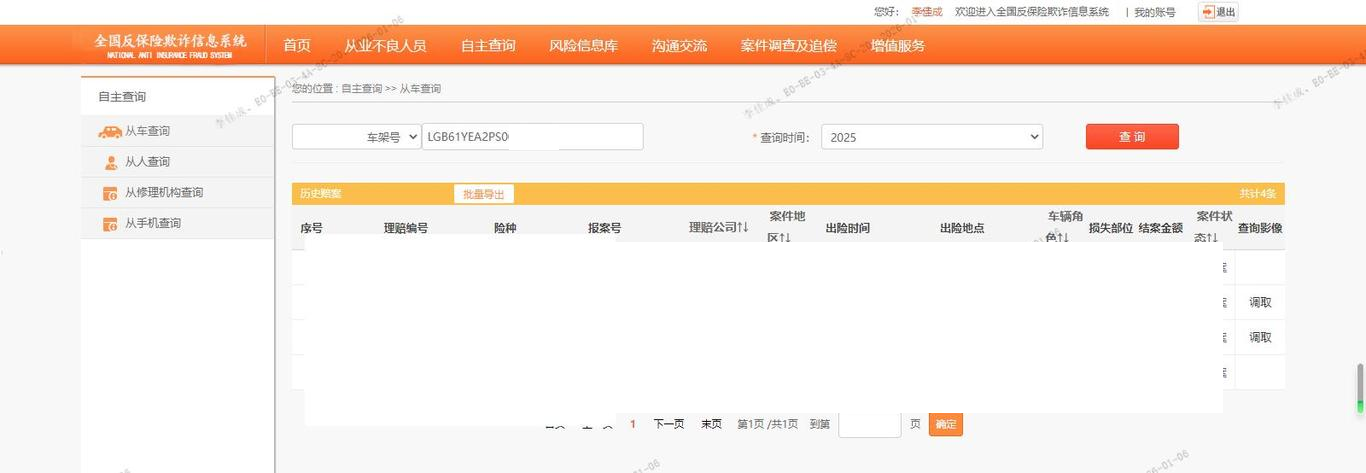The image size is (1366, 473).
Task: Open the 车架号 search type dropdown
Action: click(x=356, y=137)
